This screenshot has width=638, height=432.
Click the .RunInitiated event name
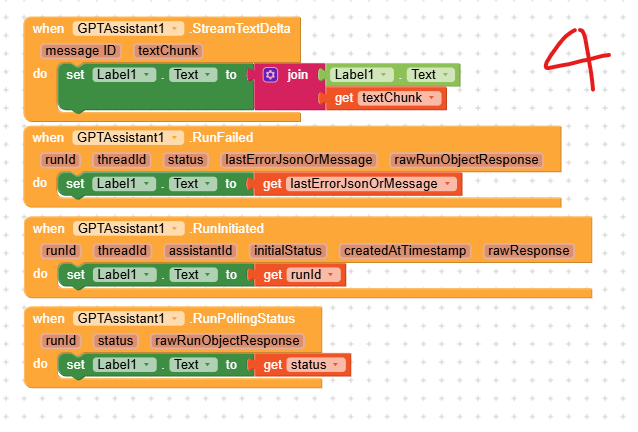pos(227,228)
